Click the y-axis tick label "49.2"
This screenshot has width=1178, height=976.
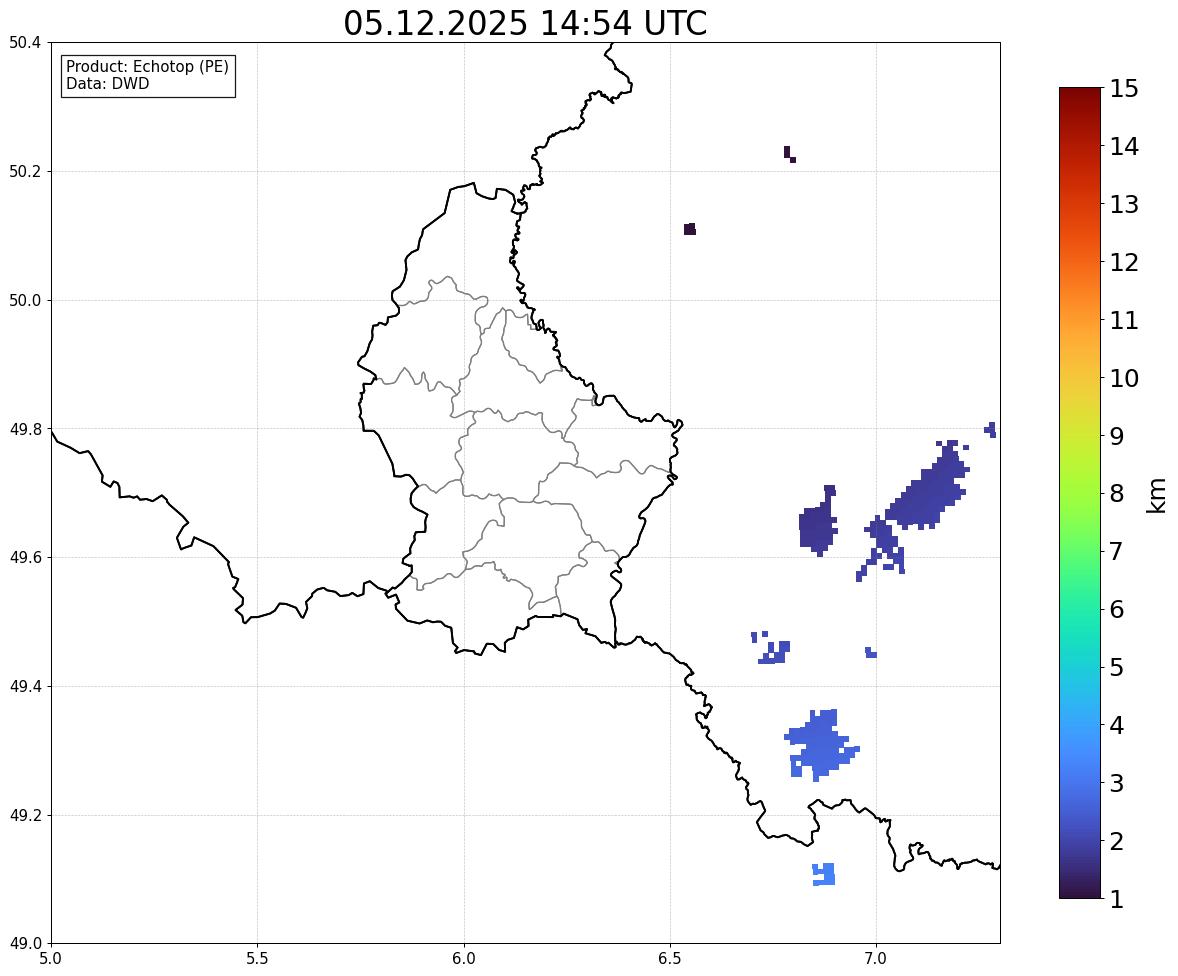(x=25, y=815)
